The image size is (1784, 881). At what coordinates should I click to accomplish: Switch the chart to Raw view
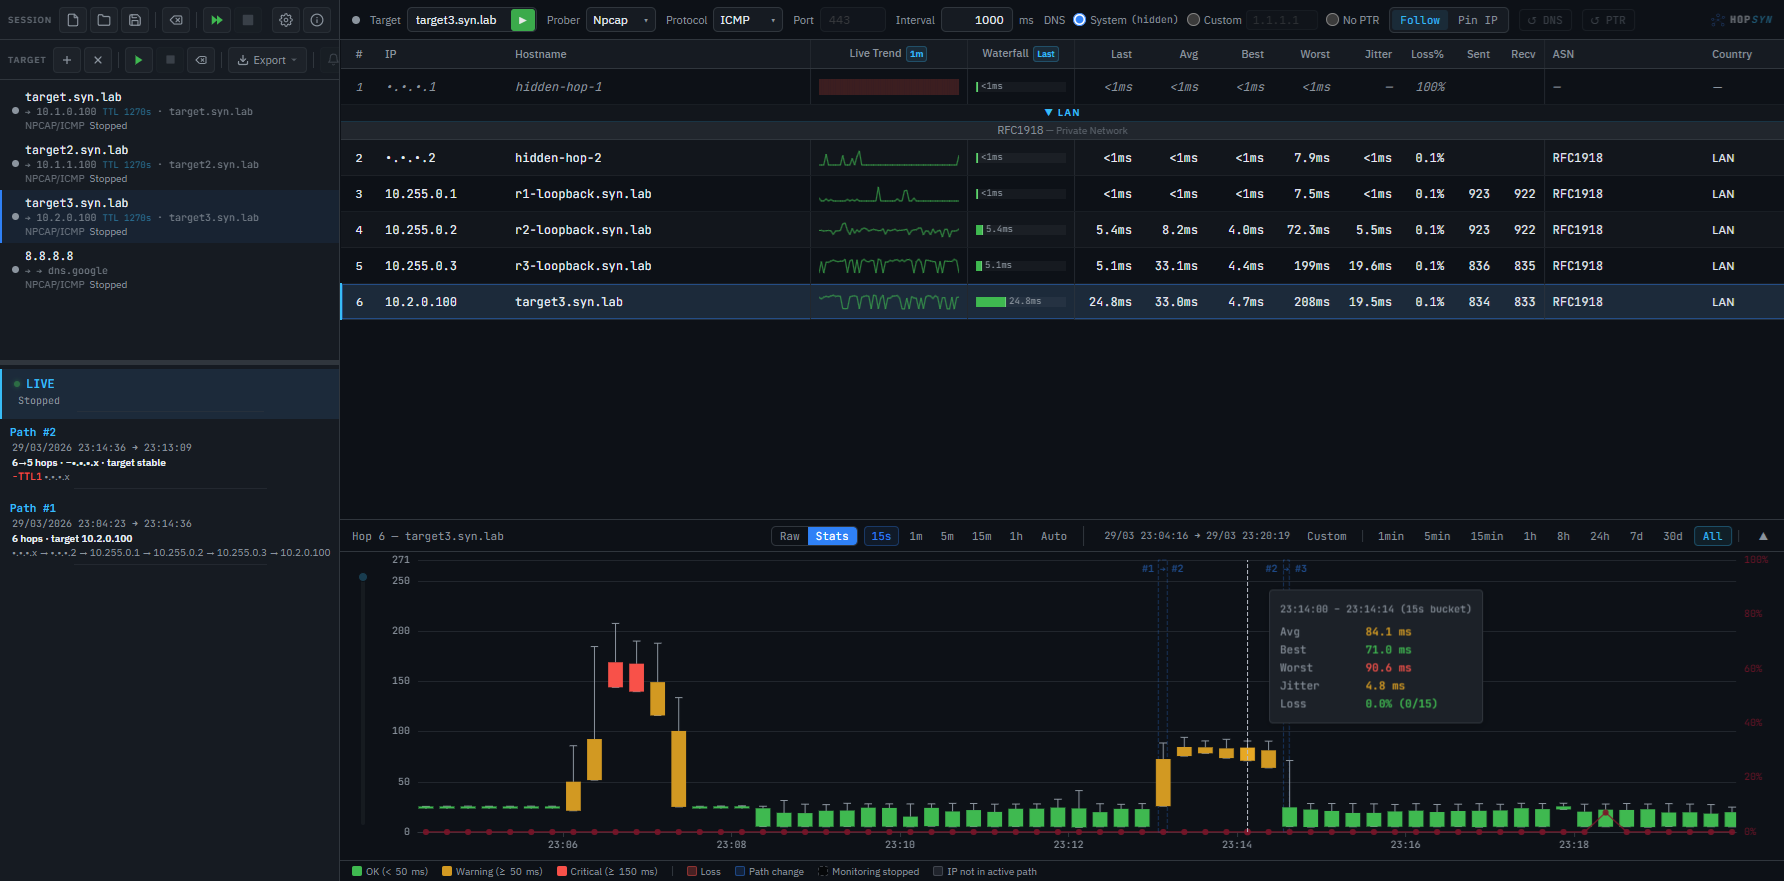point(789,536)
